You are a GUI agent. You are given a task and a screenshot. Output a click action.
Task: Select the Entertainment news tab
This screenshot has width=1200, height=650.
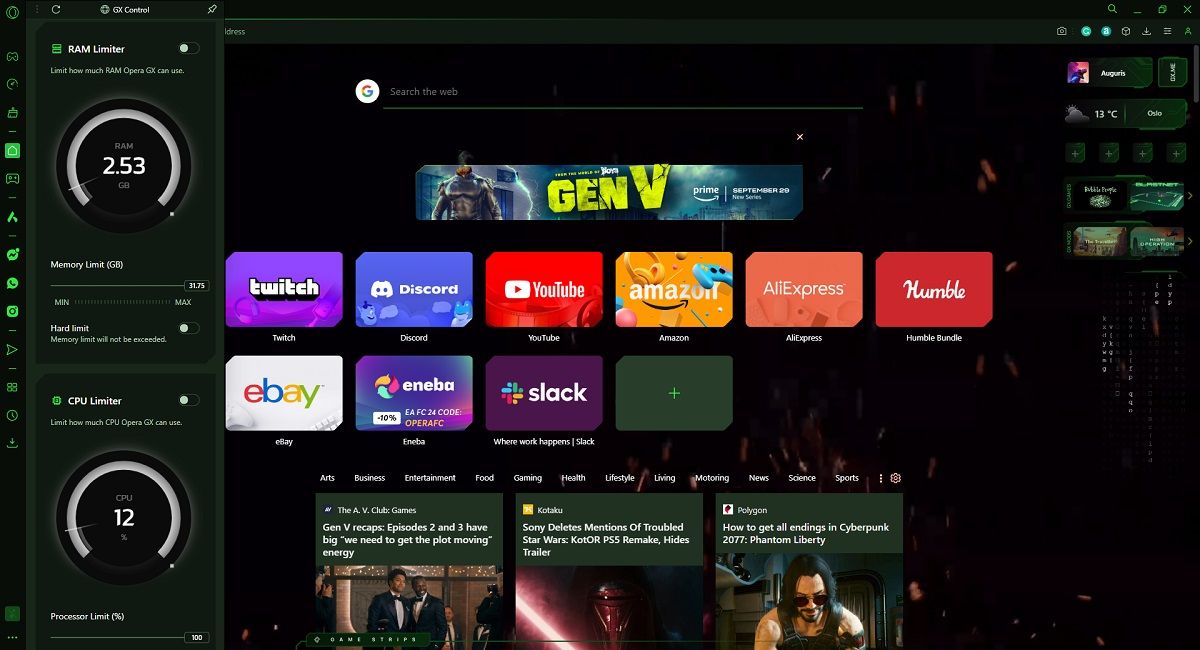coord(430,478)
